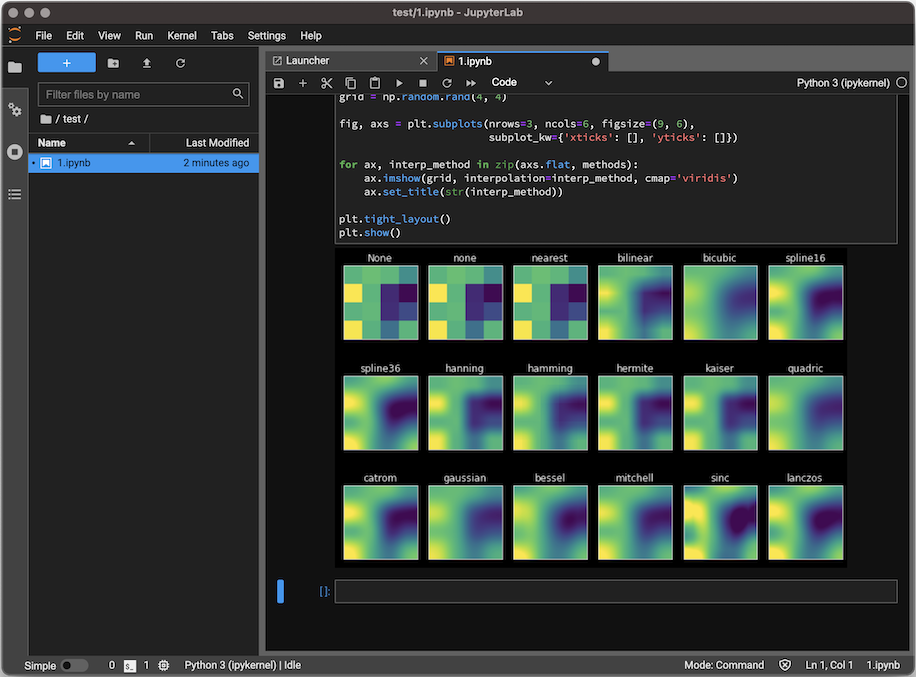Viewport: 916px width, 677px height.
Task: Open the Kernel menu
Action: click(181, 35)
